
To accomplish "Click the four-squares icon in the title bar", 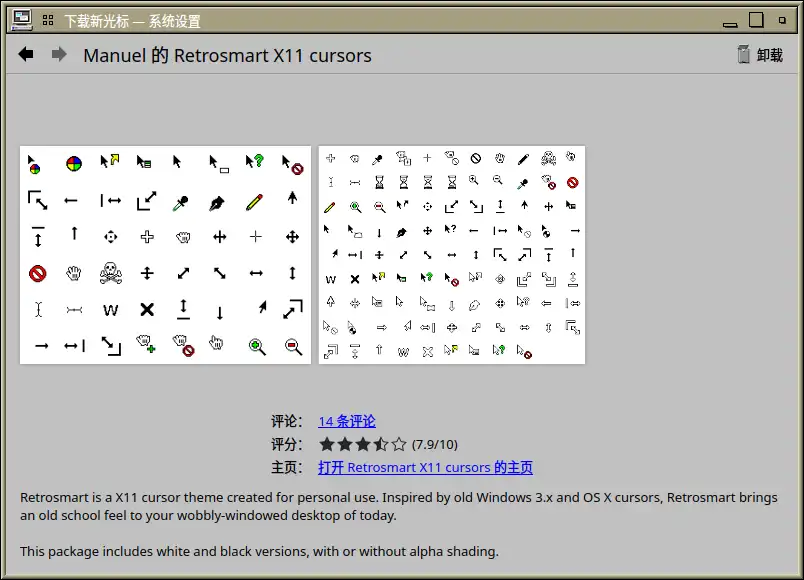I will [48, 20].
